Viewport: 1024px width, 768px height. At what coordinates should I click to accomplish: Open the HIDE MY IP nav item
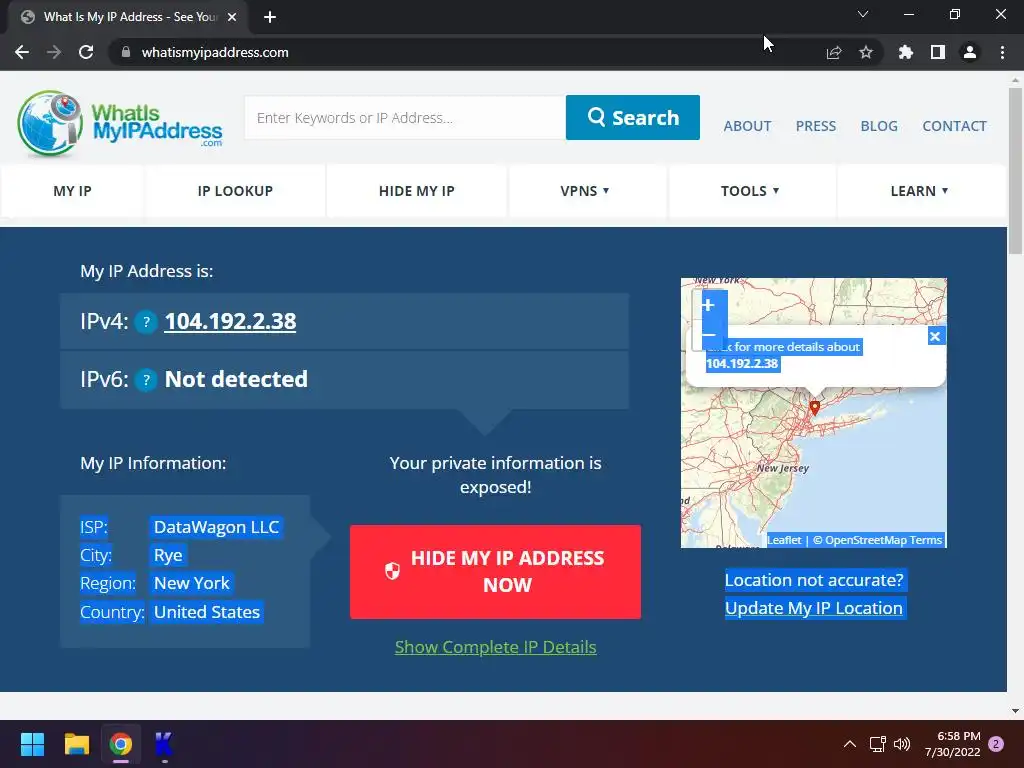click(x=417, y=191)
